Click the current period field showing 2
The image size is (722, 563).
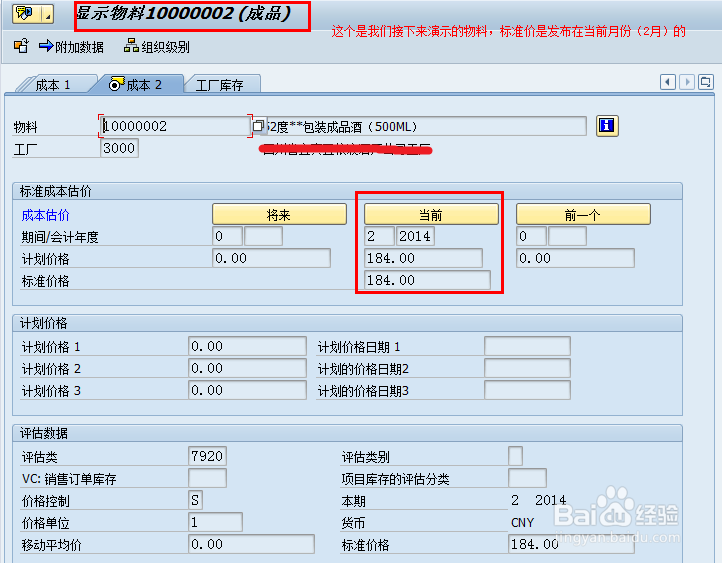379,236
